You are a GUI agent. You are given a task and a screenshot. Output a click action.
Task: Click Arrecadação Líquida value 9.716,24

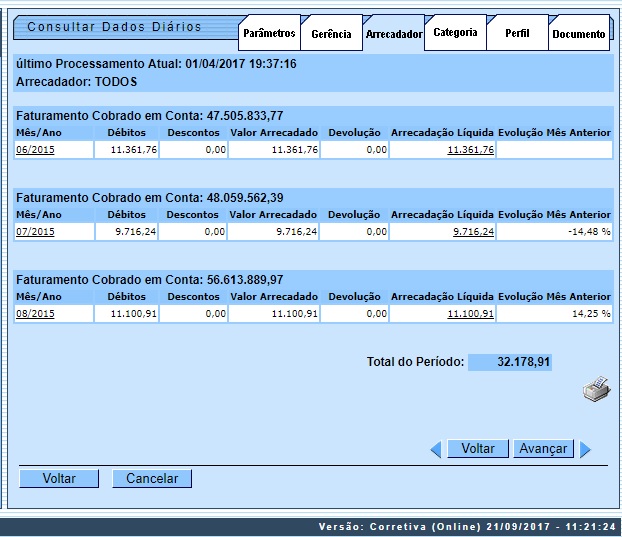click(473, 232)
